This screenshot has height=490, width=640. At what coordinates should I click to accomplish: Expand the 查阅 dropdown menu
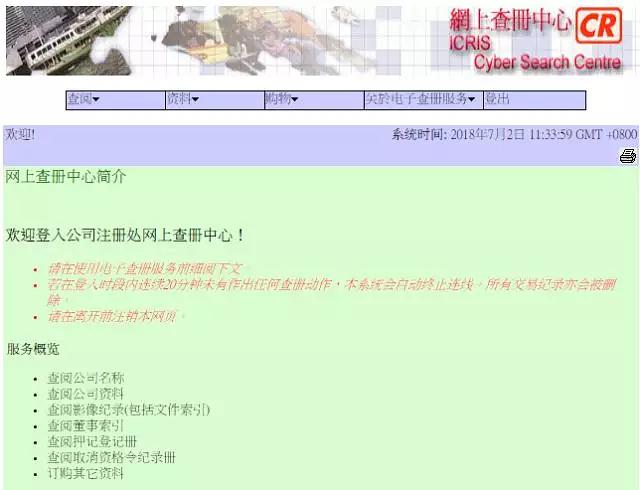(84, 100)
